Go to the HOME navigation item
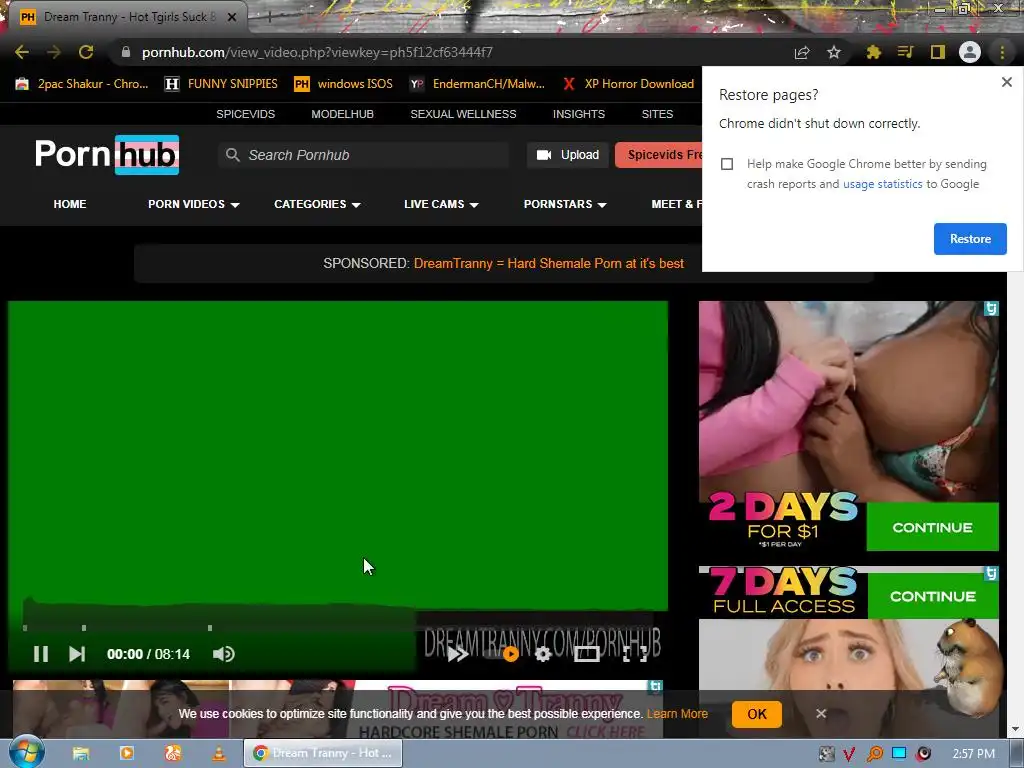This screenshot has width=1024, height=768. [x=70, y=204]
